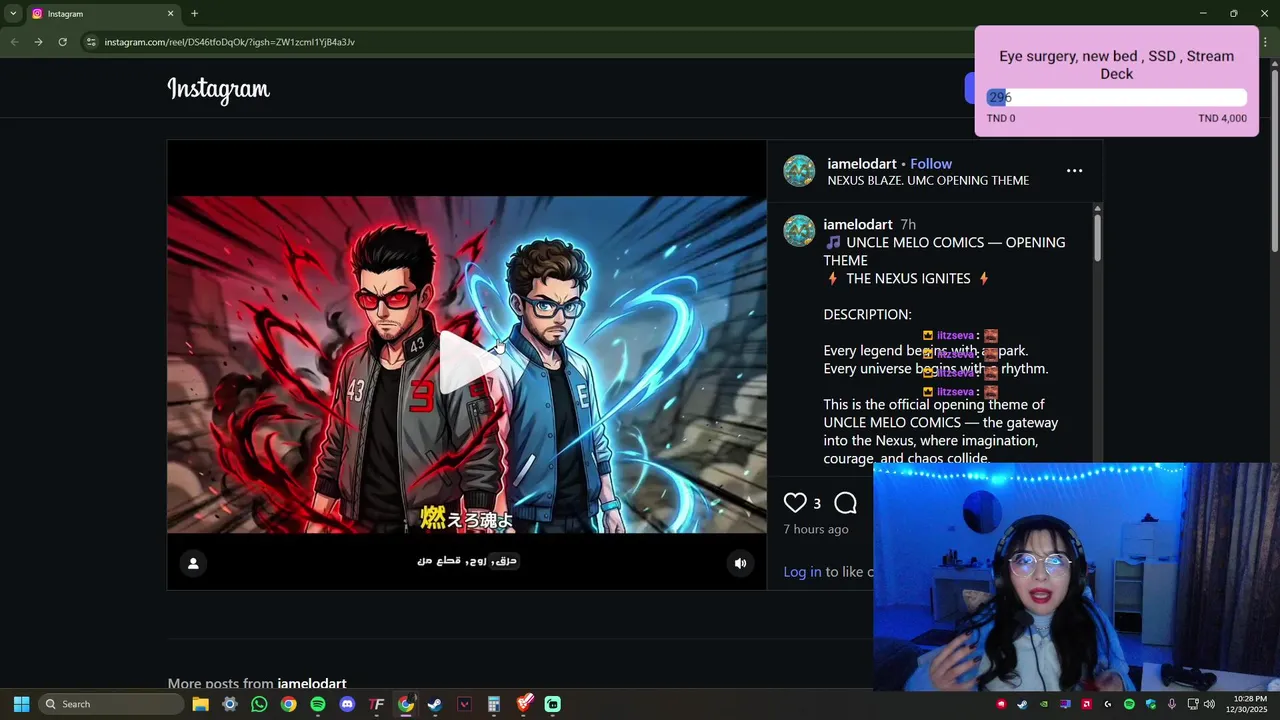Screen dimensions: 1280x720
Task: Open the tab search dropdown
Action: (x=13, y=13)
